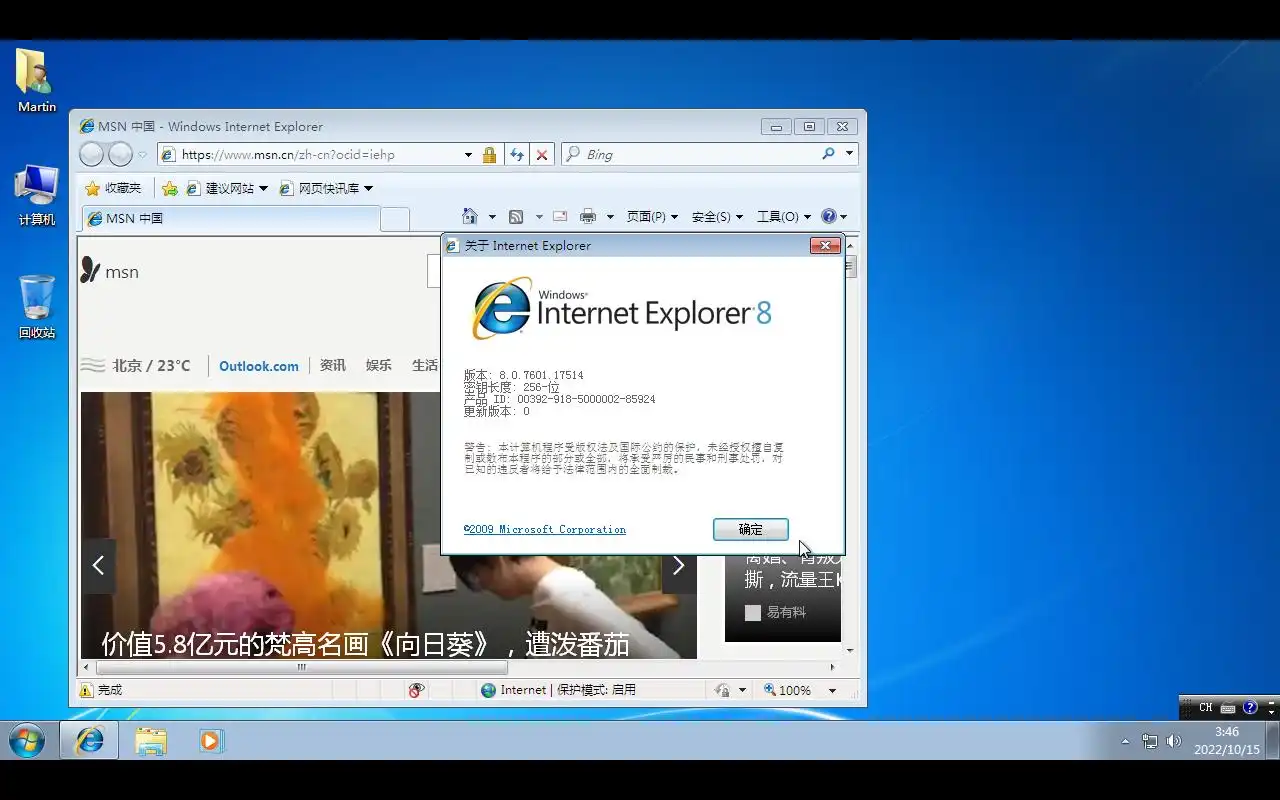Screen dimensions: 1280x800
Task: Open the recent pages dropdown arrow
Action: pyautogui.click(x=143, y=155)
